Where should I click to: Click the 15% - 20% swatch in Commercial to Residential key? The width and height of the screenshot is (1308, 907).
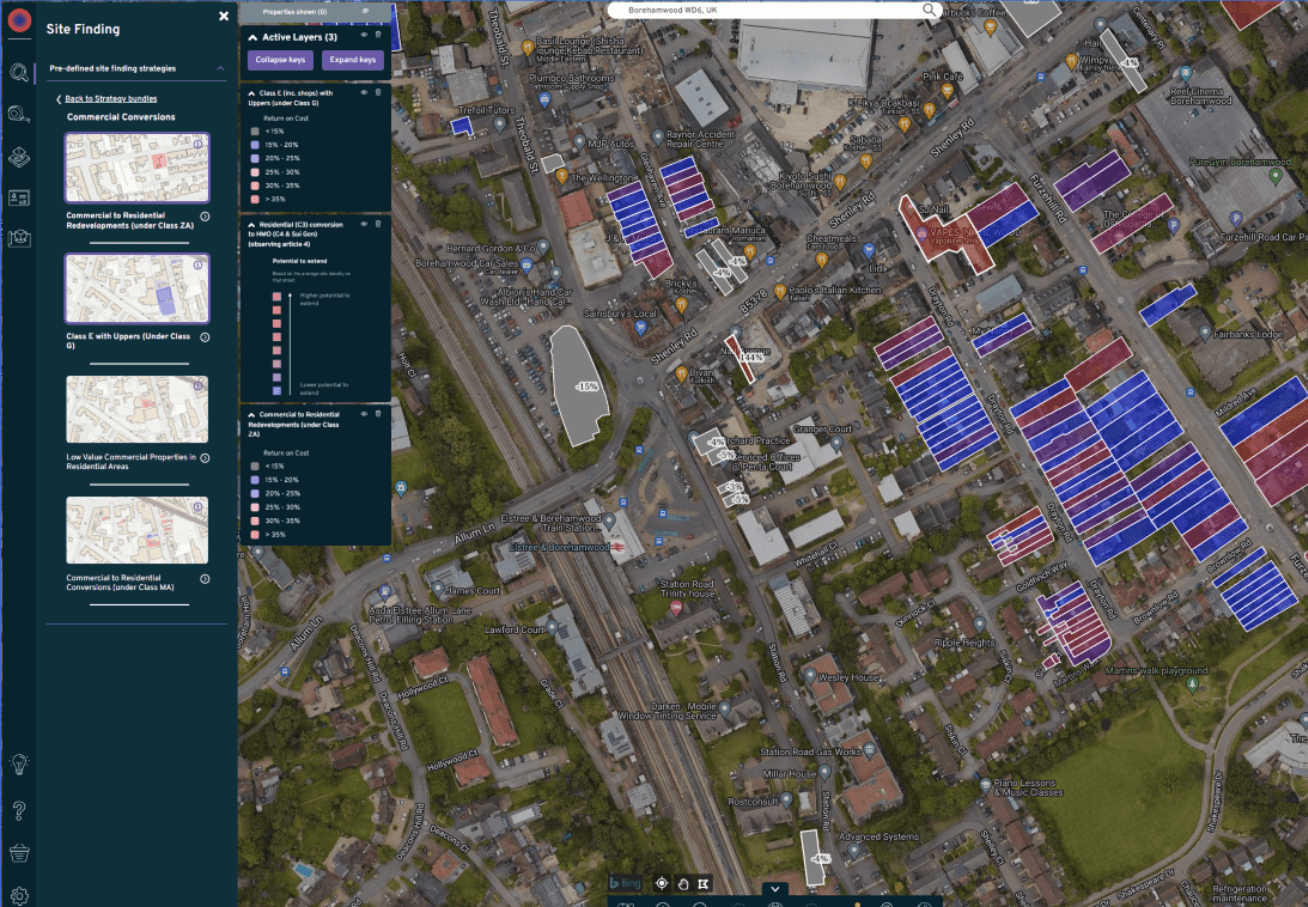tap(255, 480)
